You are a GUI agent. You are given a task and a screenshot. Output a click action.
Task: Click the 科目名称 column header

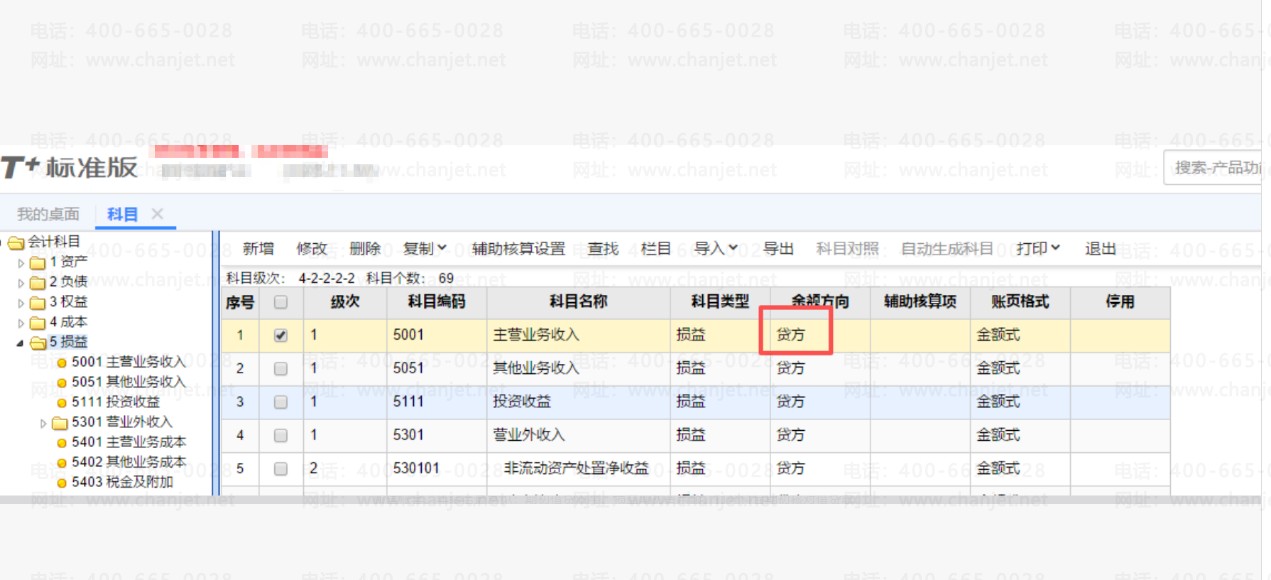click(x=578, y=301)
